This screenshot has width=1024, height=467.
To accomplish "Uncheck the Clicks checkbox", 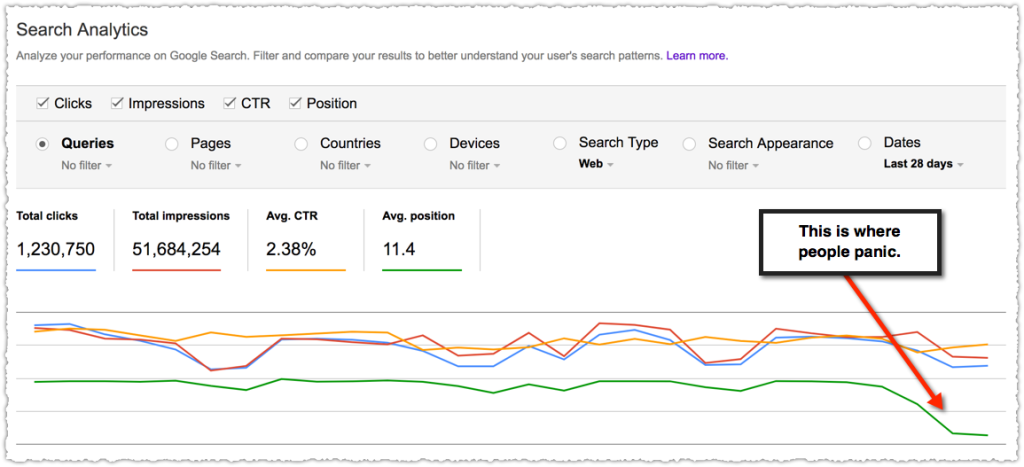I will (43, 103).
